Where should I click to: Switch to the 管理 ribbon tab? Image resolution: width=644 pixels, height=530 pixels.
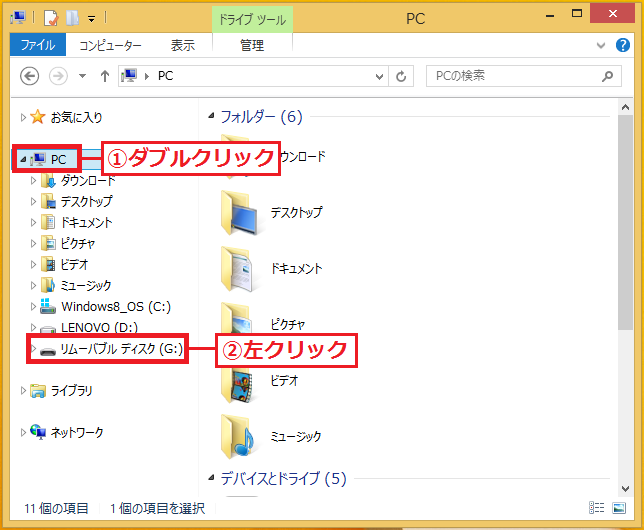(x=252, y=45)
